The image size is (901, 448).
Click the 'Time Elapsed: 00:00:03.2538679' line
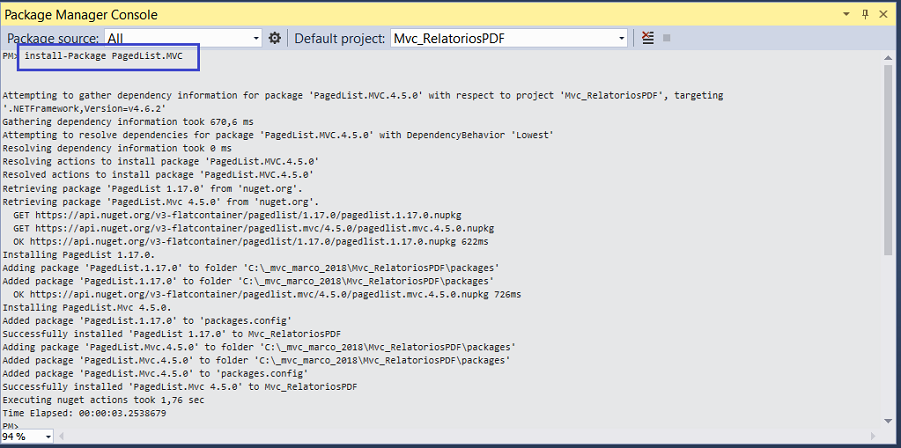[85, 413]
